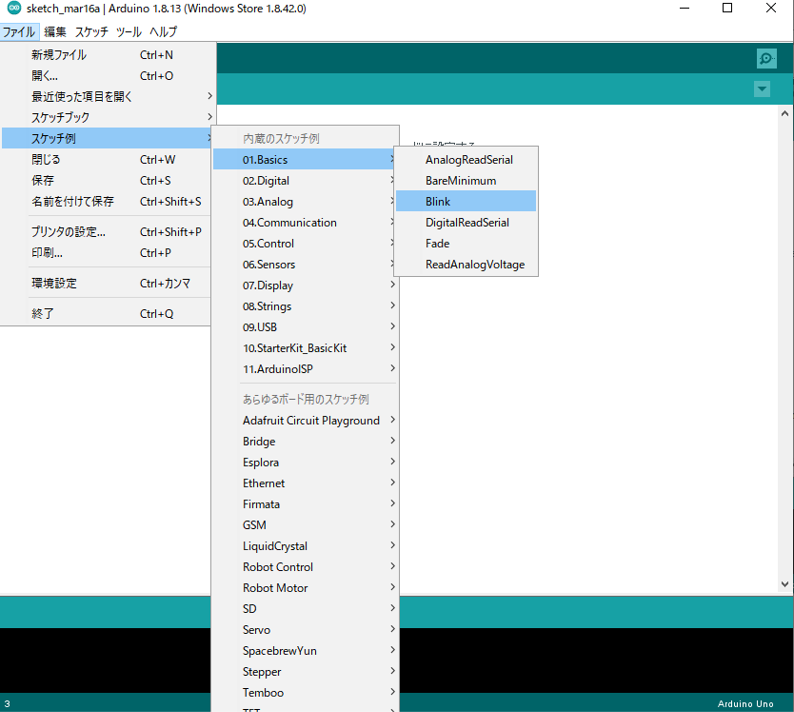Screen dimensions: 794x712
Task: Expand Ethernet examples submenu
Action: coord(305,483)
